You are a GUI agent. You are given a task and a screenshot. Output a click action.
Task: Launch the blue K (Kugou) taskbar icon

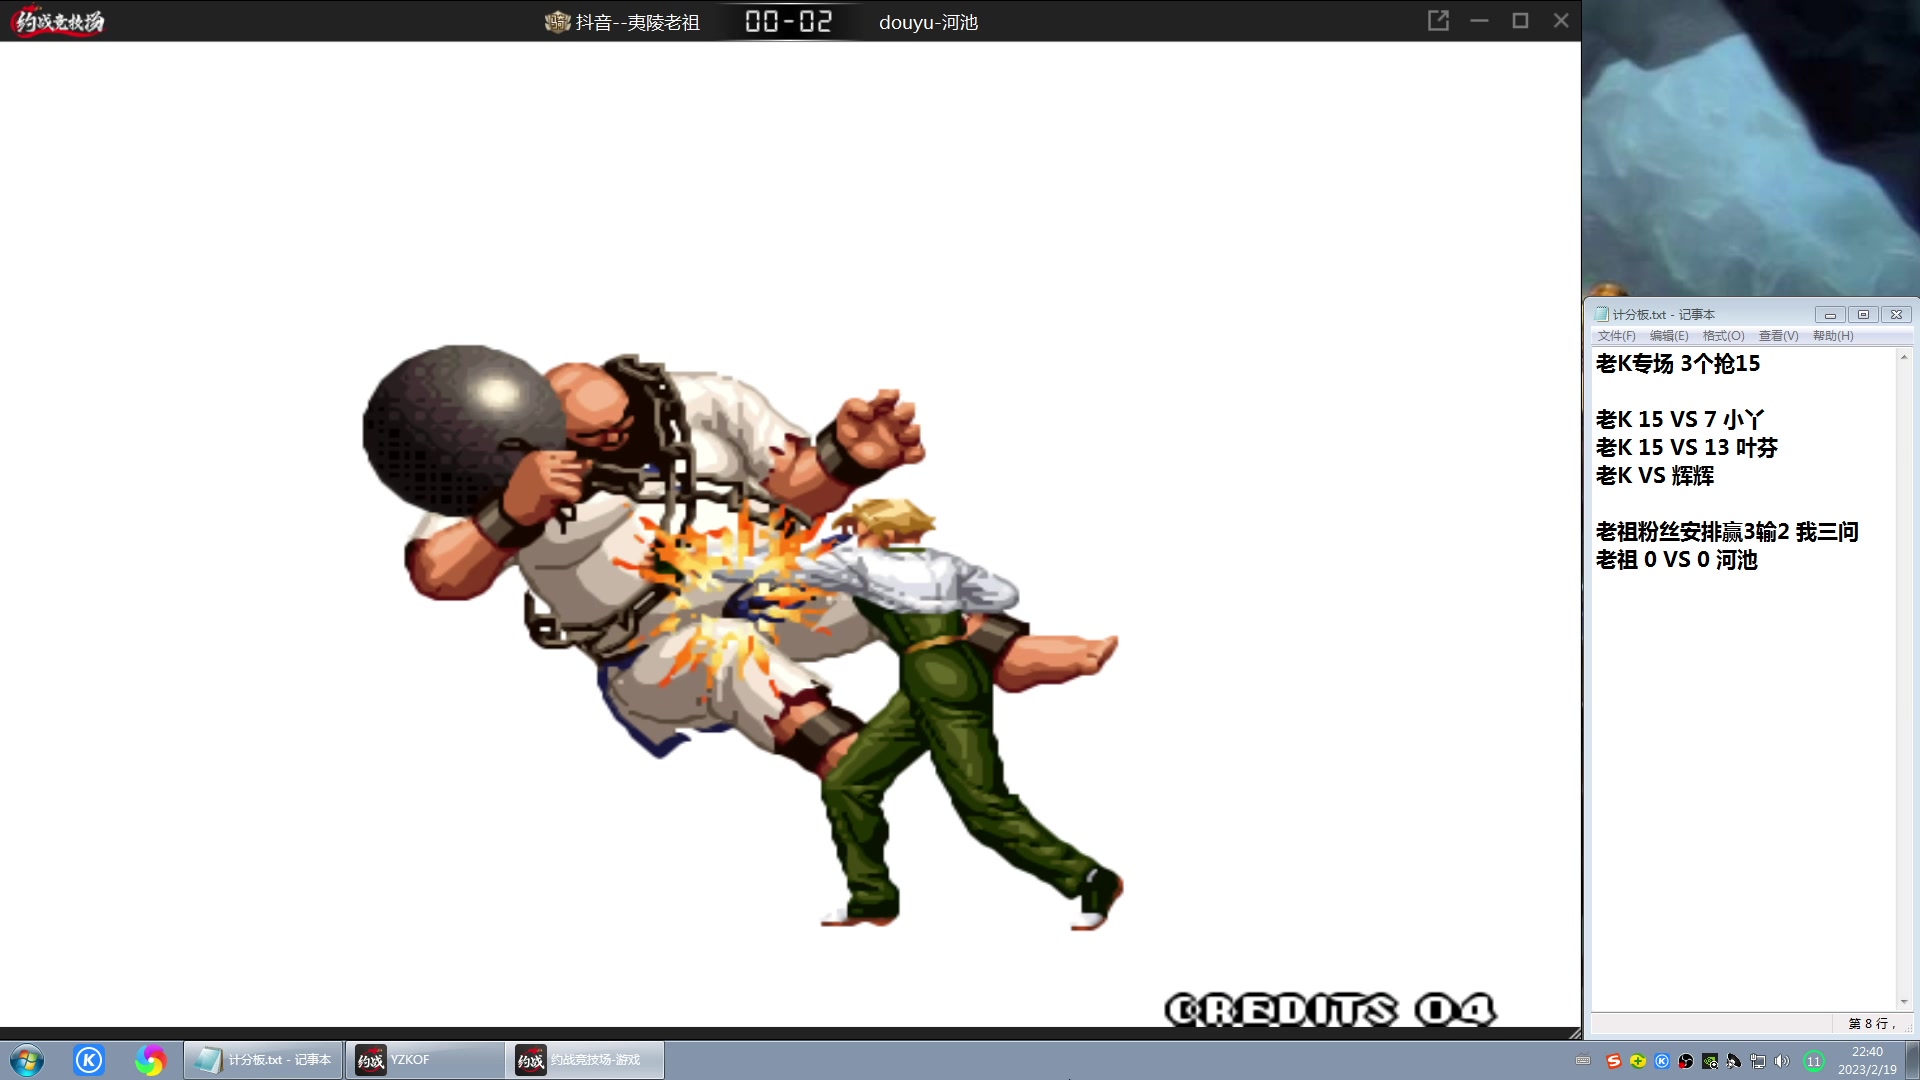(x=89, y=1060)
